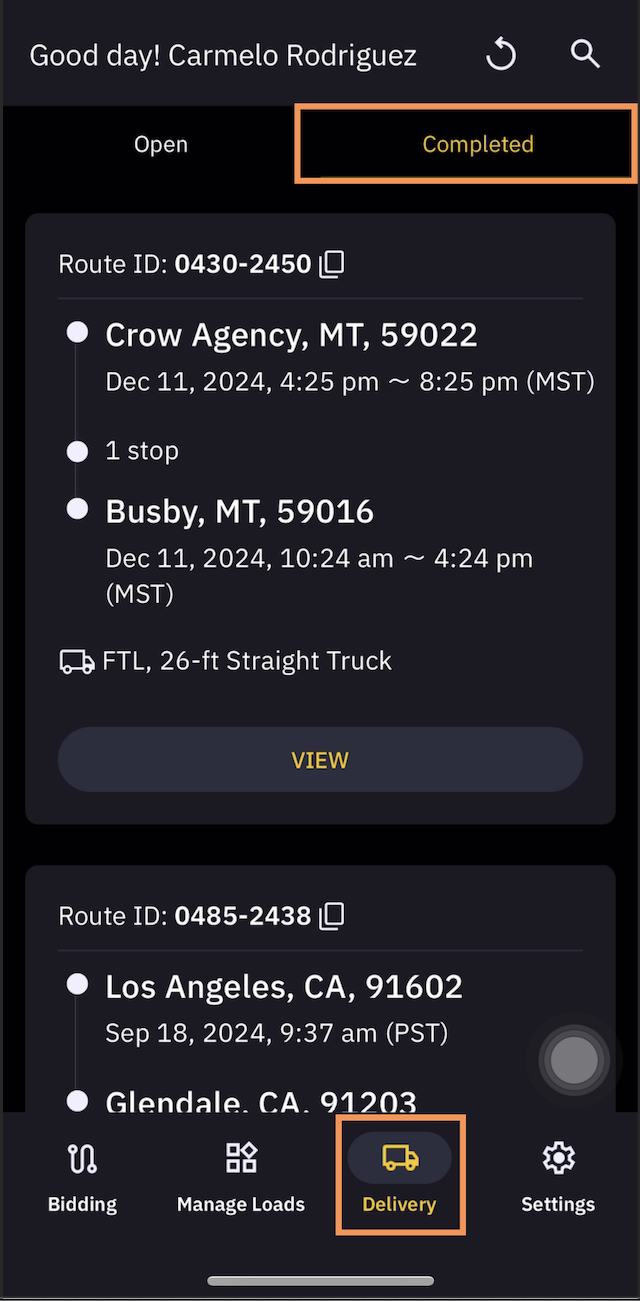Expand the 1 stop entry
640x1301 pixels.
pos(142,451)
